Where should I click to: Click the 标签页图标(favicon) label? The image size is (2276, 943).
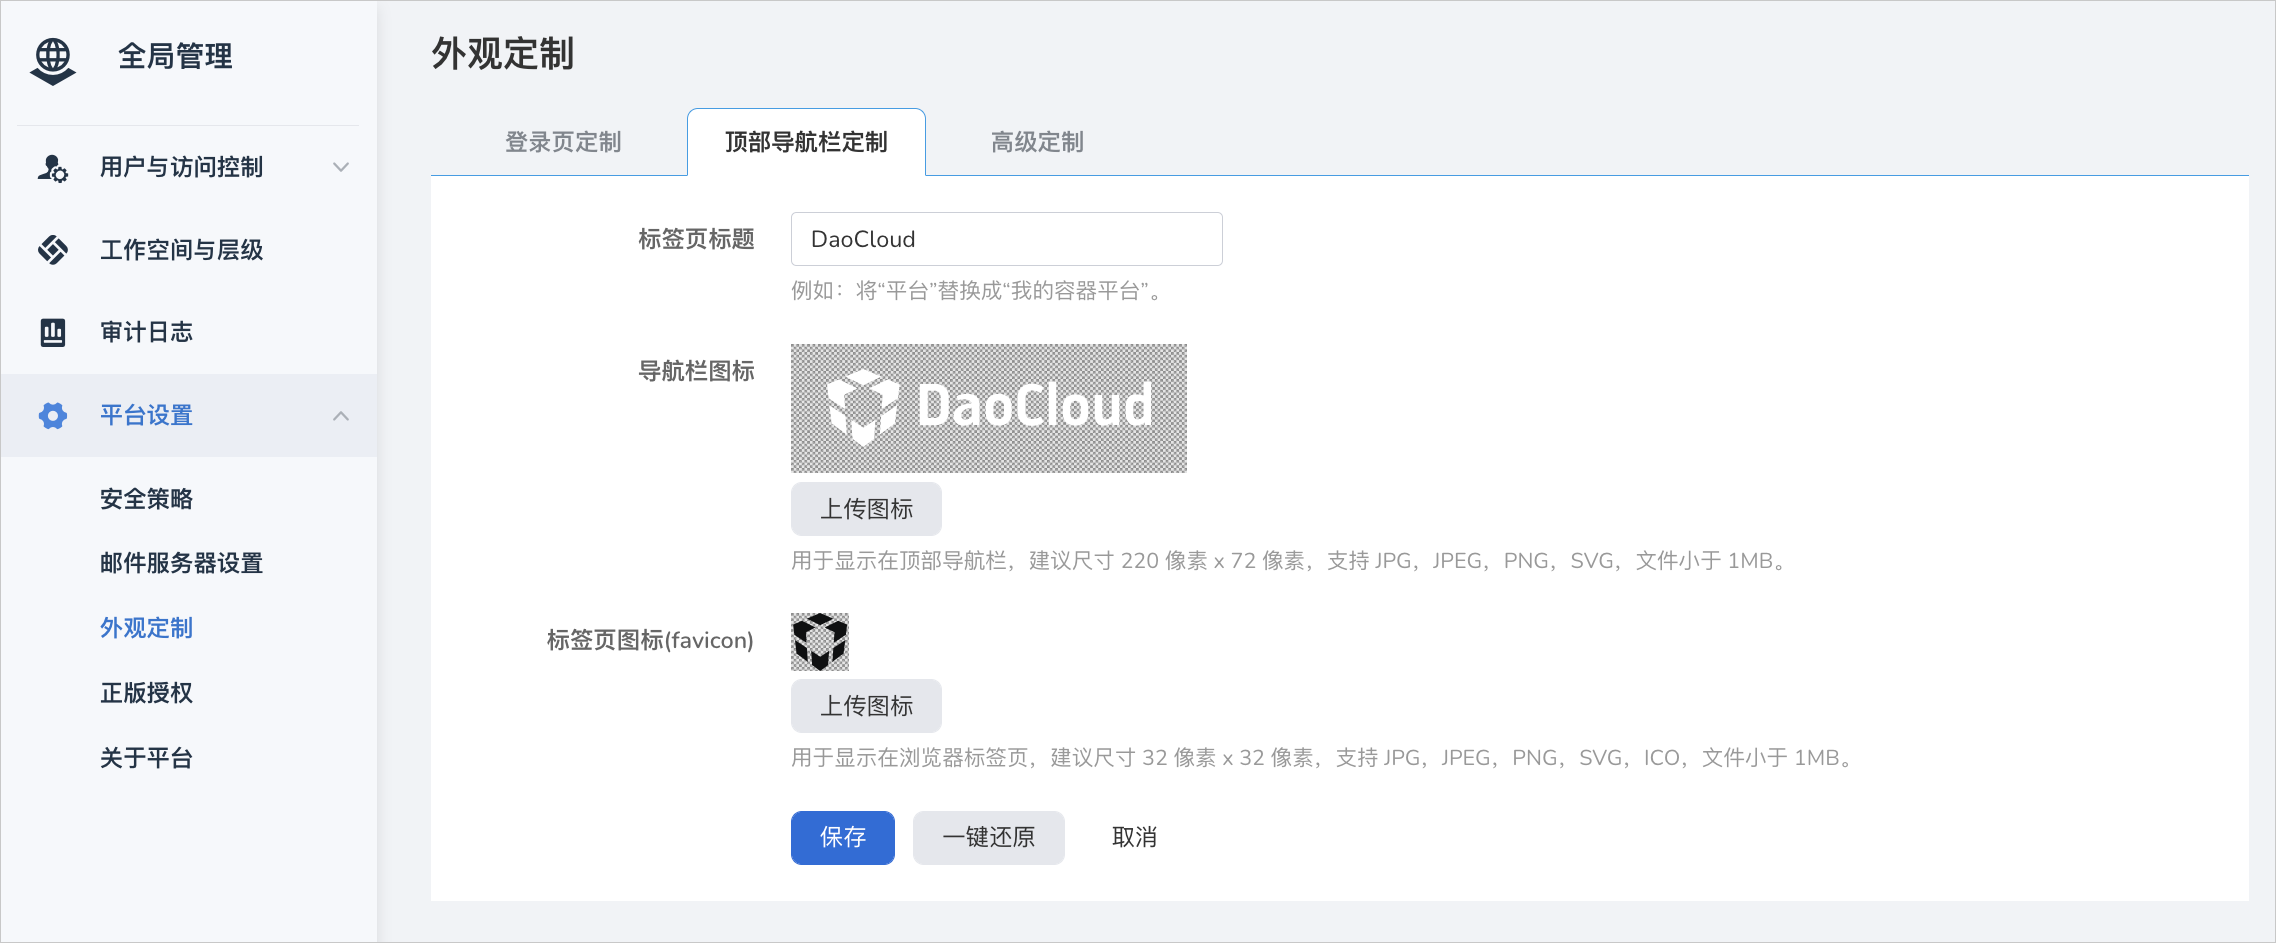click(650, 640)
